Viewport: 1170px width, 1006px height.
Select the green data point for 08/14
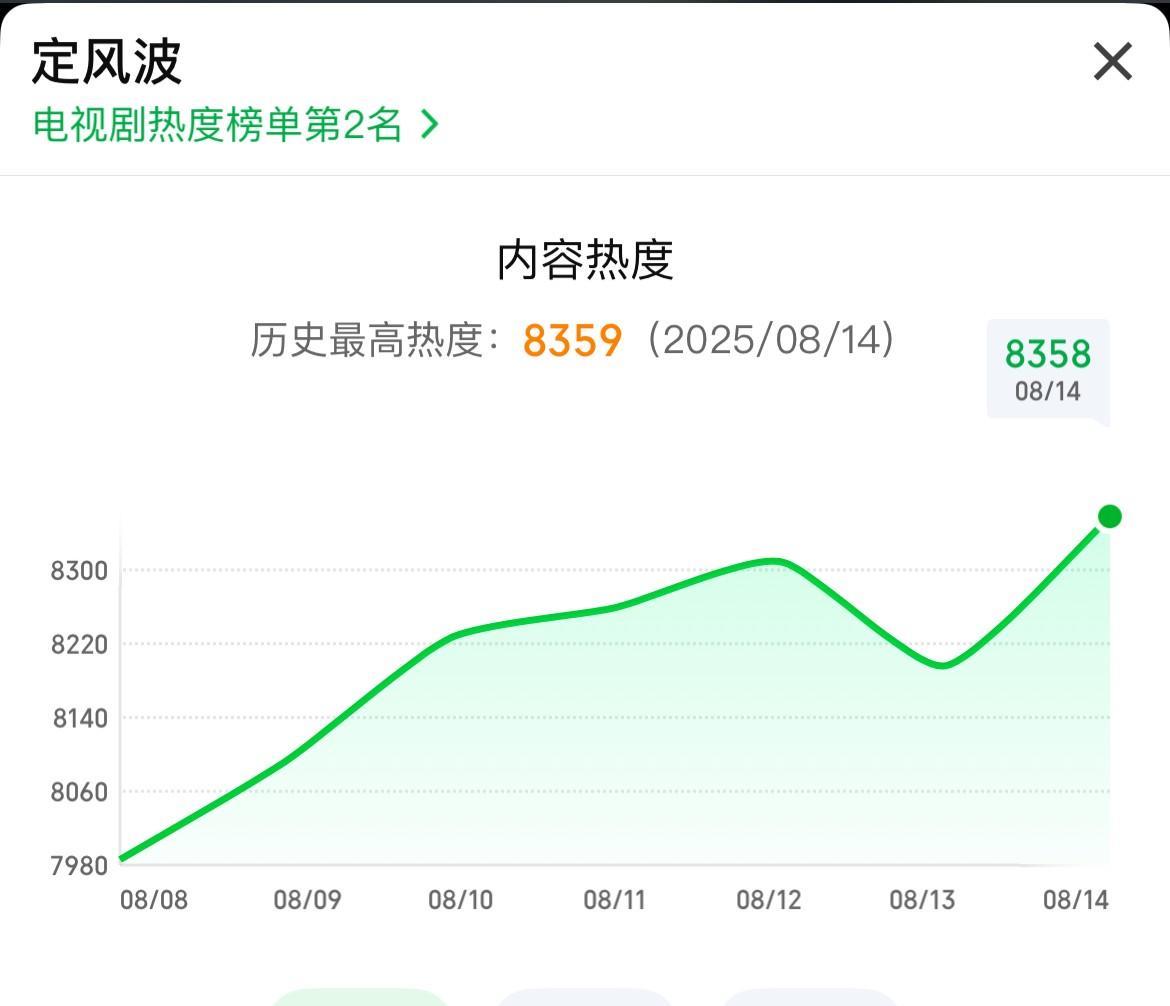(x=1110, y=516)
